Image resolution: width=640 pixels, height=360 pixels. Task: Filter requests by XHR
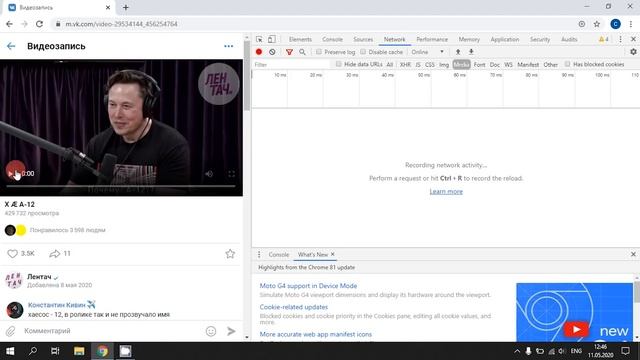[405, 64]
